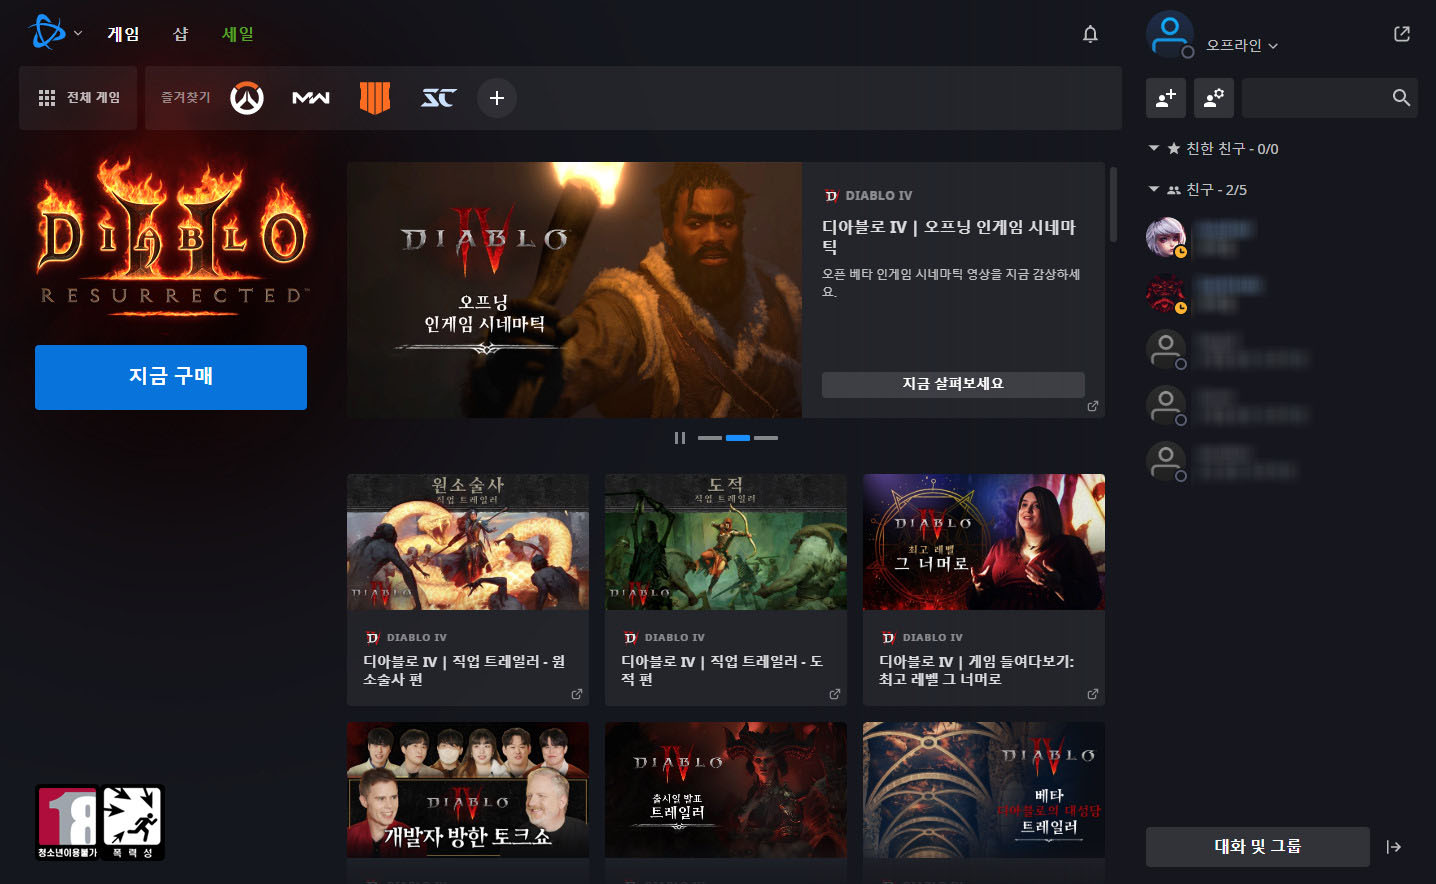Switch to the 샵 tab

pos(181,34)
